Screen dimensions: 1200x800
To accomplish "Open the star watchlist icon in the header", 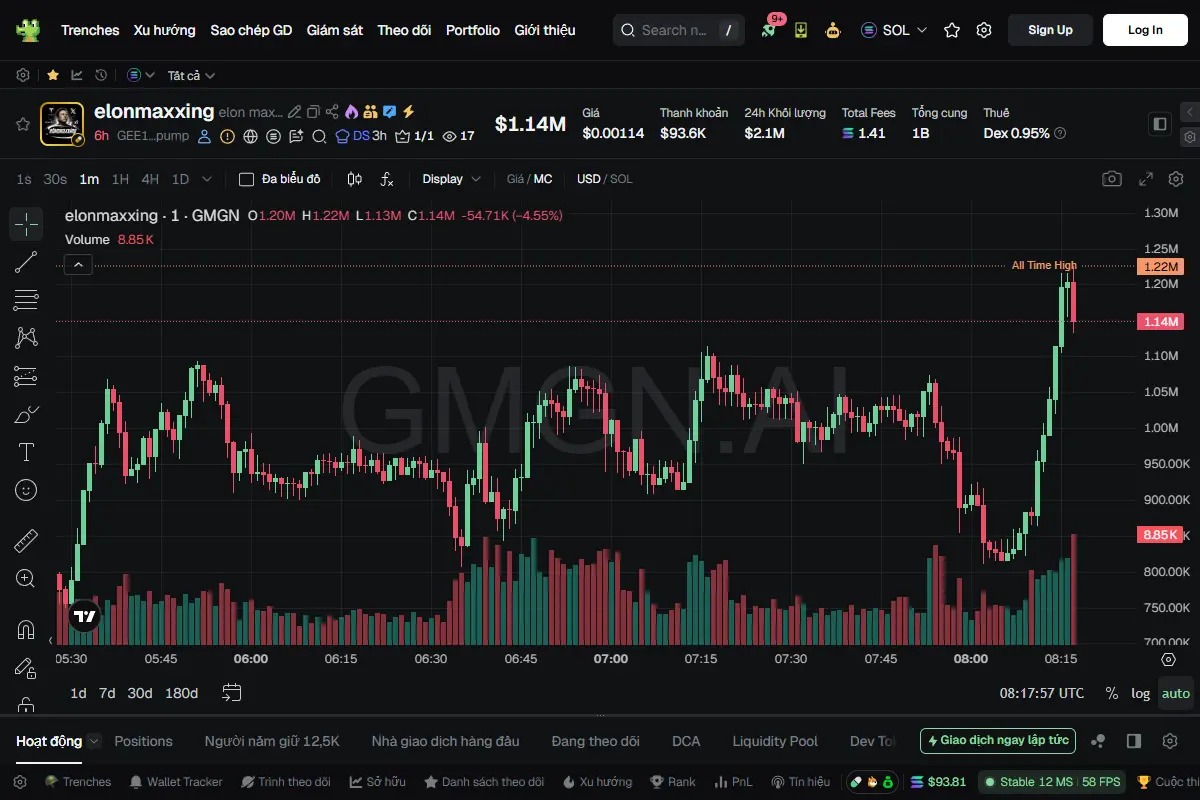I will [x=952, y=30].
